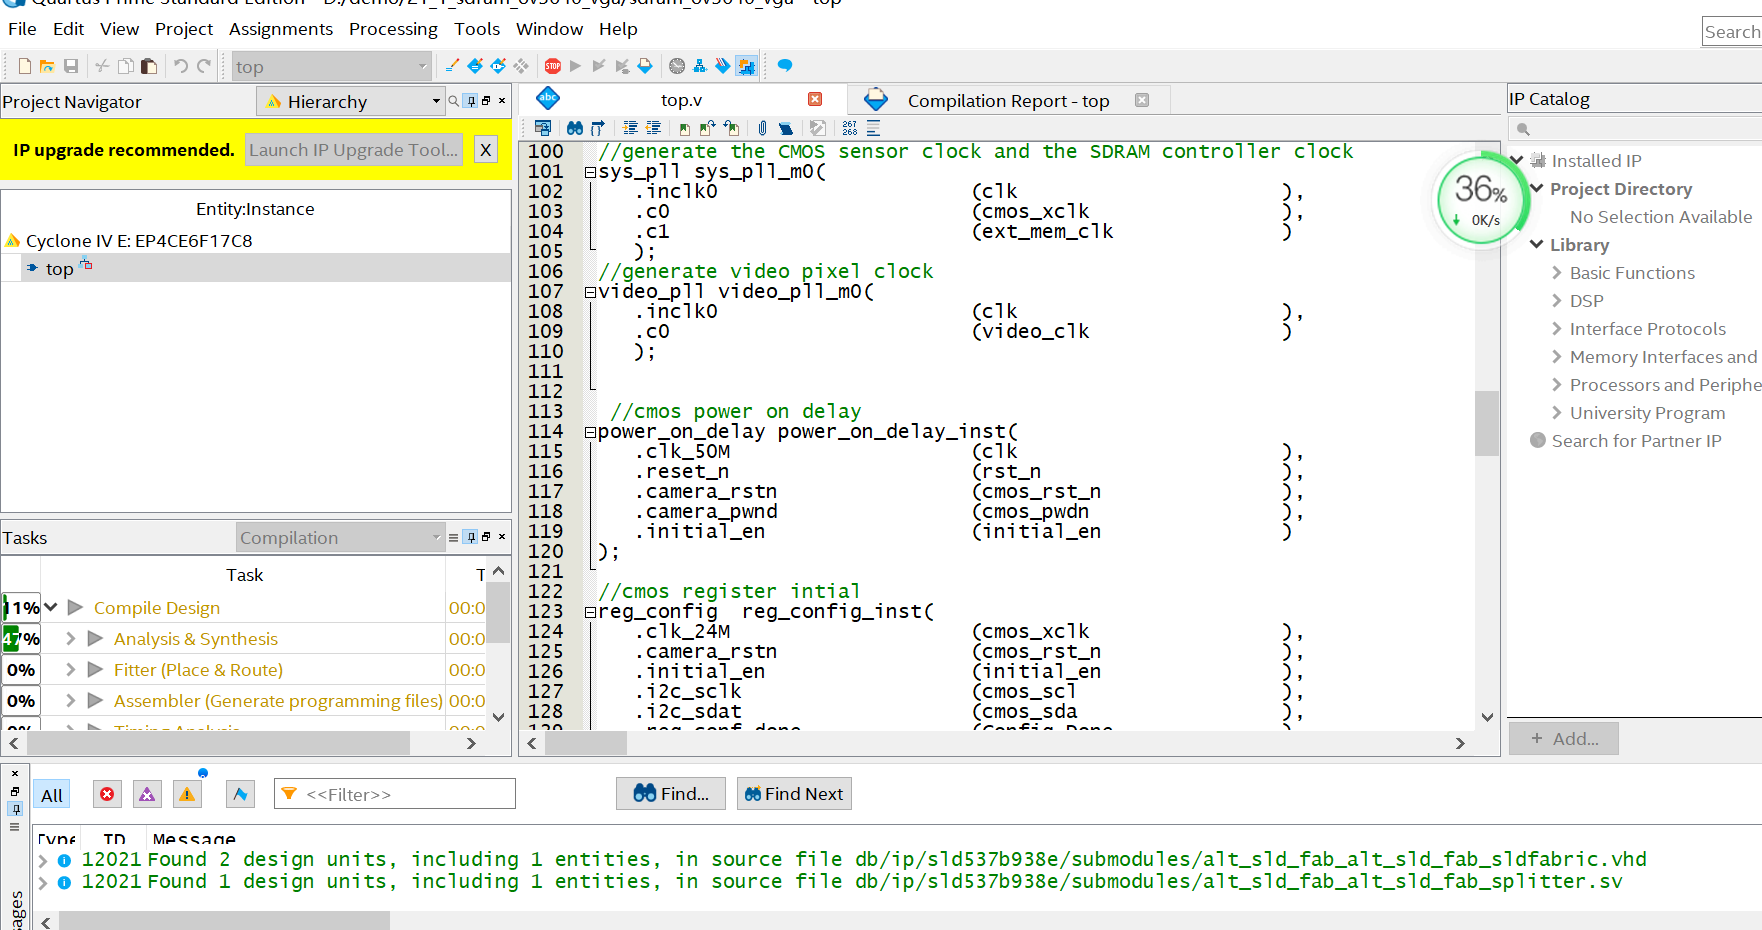Select the top entity in hierarchy tree
Screen dimensions: 1762x930
click(x=59, y=268)
